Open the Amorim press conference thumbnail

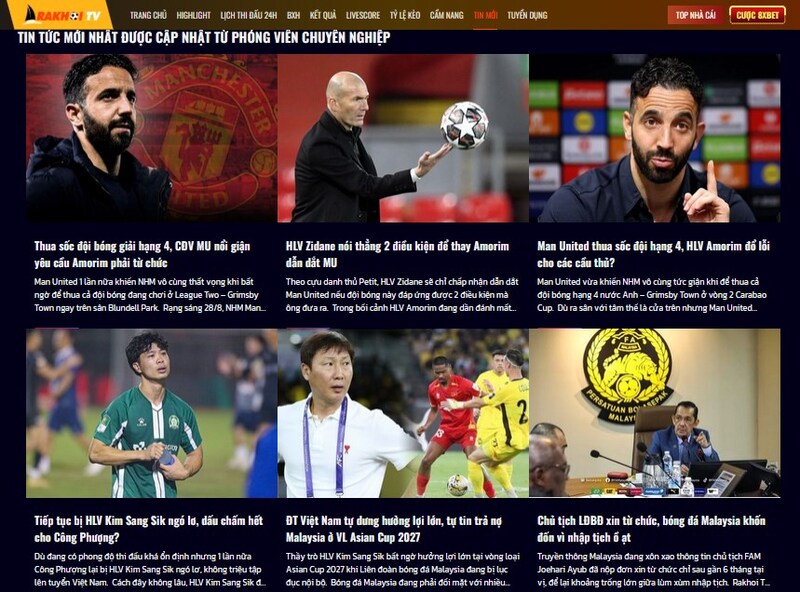pyautogui.click(x=655, y=138)
